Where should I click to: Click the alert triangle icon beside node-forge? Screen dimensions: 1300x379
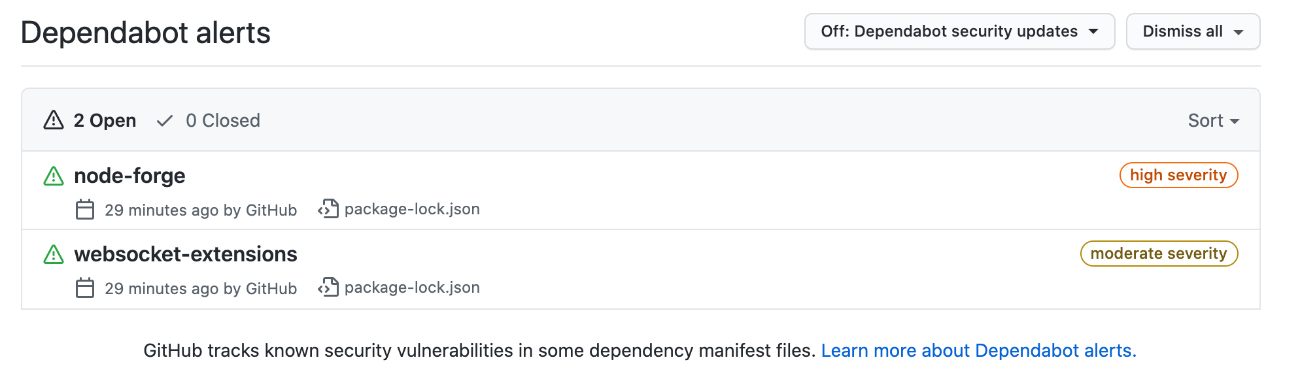[53, 177]
